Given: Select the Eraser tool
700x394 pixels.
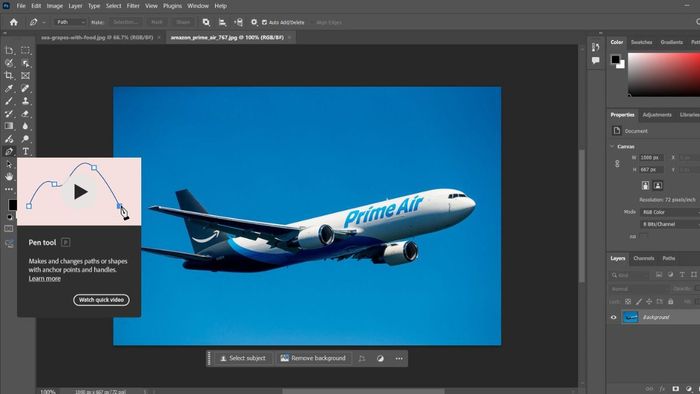Looking at the screenshot, I should pos(25,113).
